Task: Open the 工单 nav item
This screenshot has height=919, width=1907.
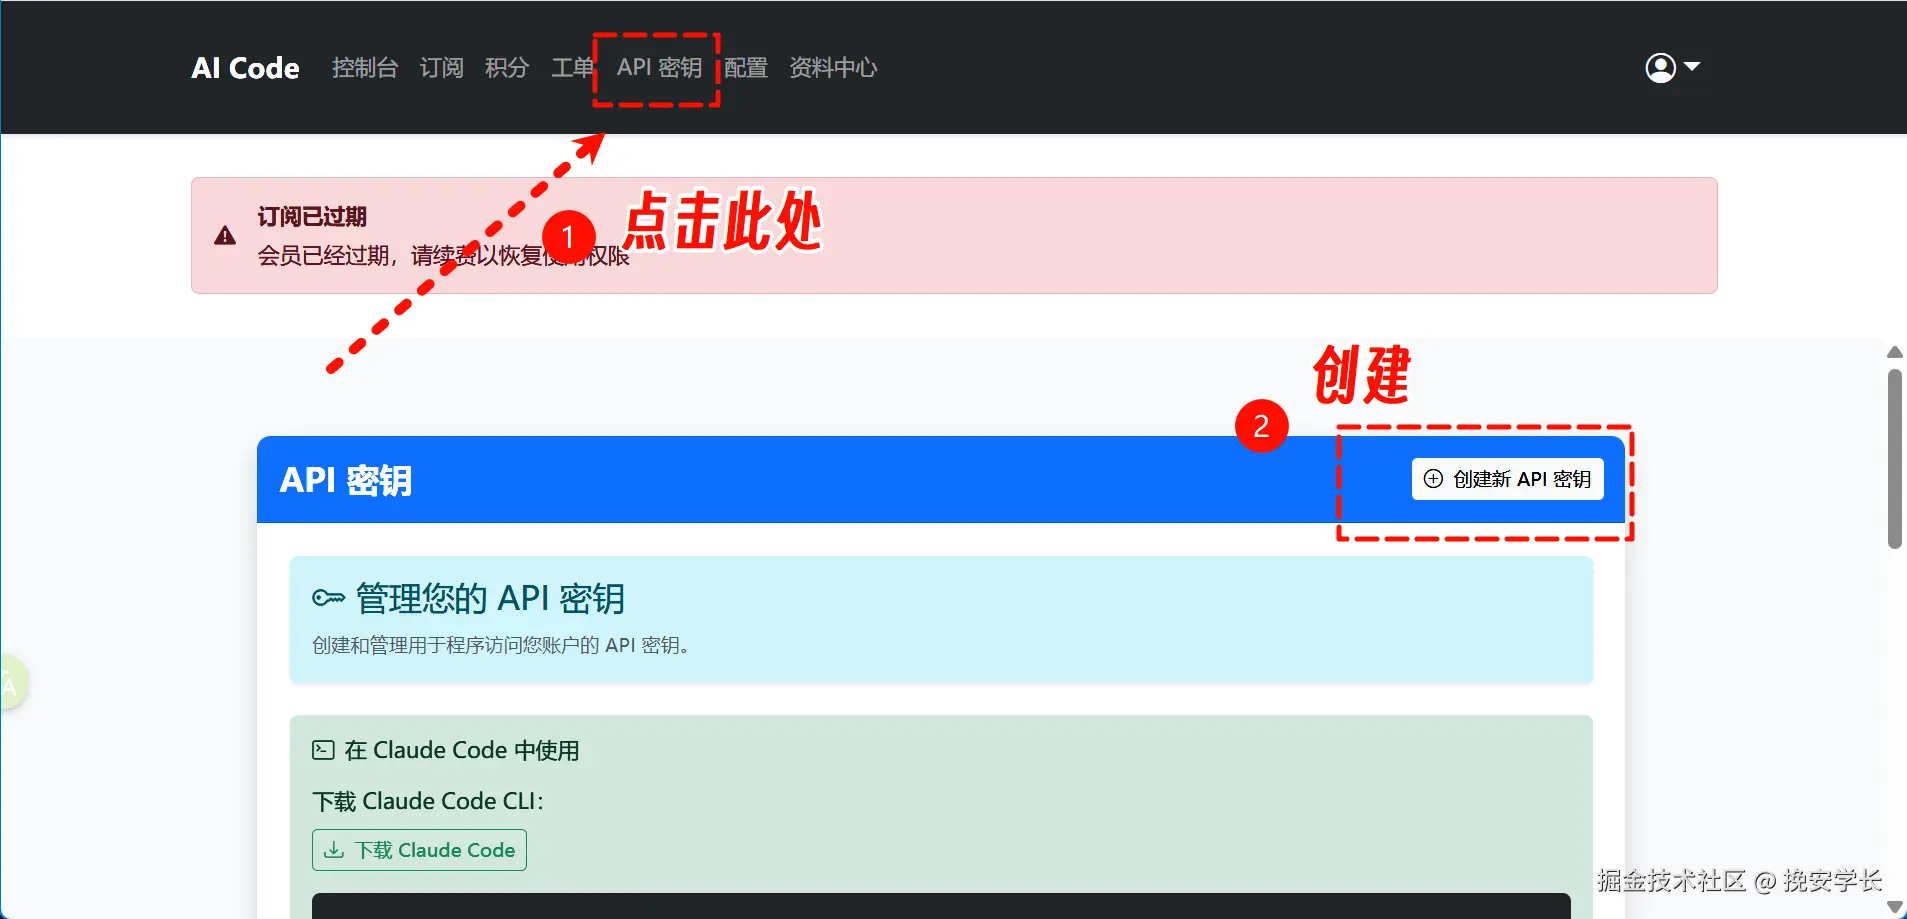Action: 572,67
